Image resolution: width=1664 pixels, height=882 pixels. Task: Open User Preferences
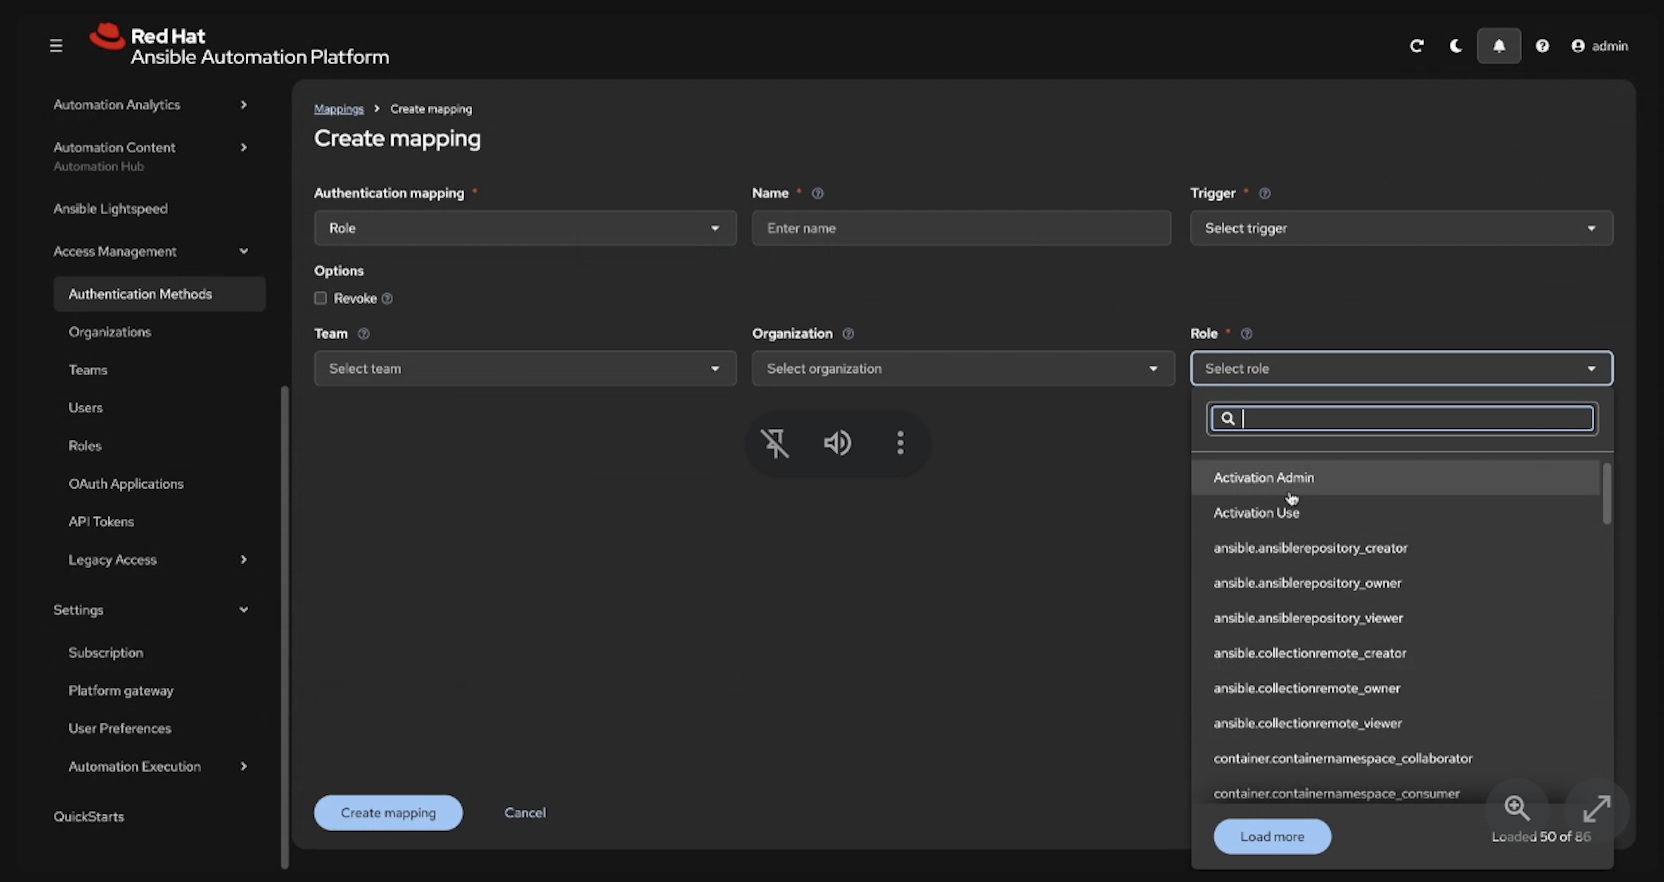120,729
